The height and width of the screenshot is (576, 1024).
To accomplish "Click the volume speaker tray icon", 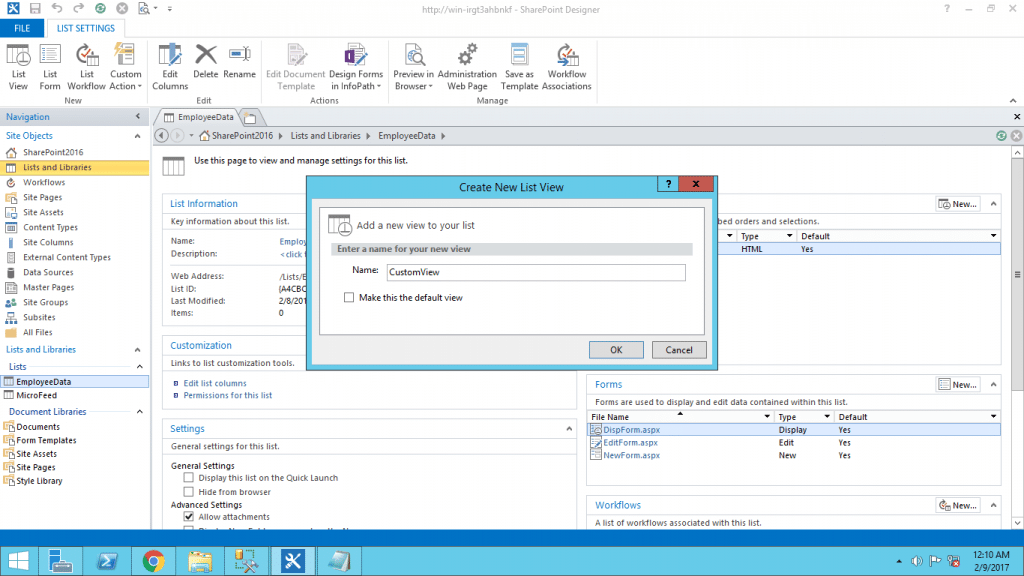I will (x=917, y=561).
